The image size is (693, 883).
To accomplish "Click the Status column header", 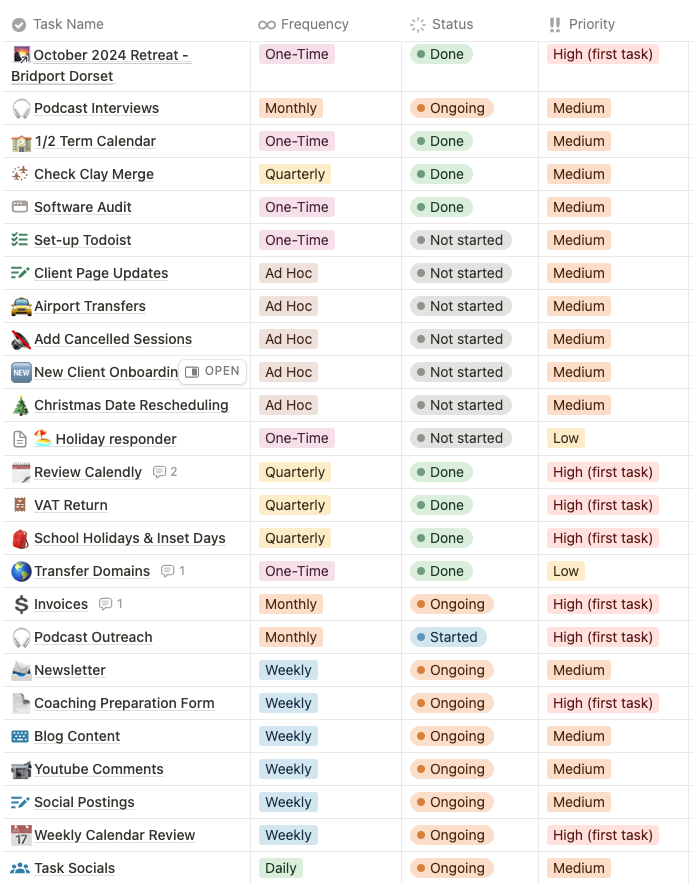I will (x=452, y=24).
